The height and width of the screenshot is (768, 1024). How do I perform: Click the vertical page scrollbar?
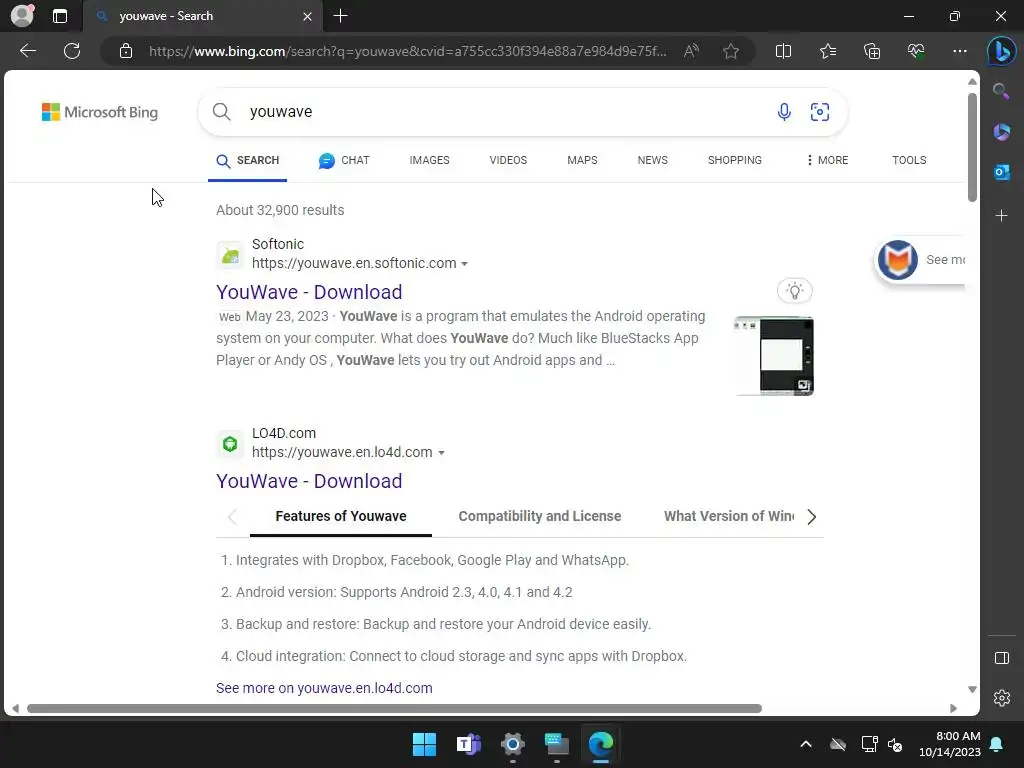point(972,147)
